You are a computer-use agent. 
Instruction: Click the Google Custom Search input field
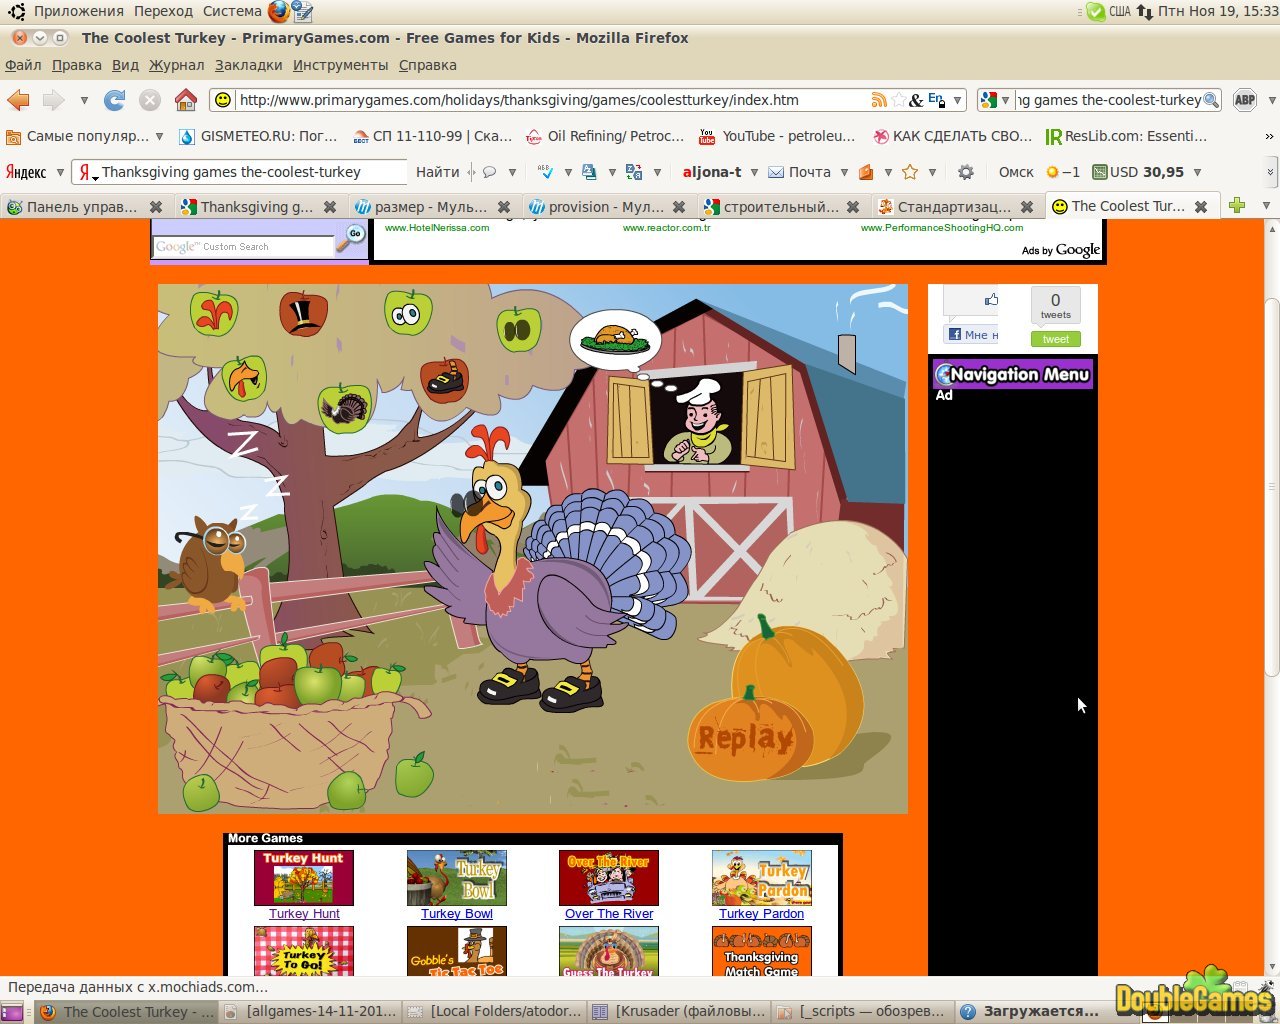coord(244,246)
